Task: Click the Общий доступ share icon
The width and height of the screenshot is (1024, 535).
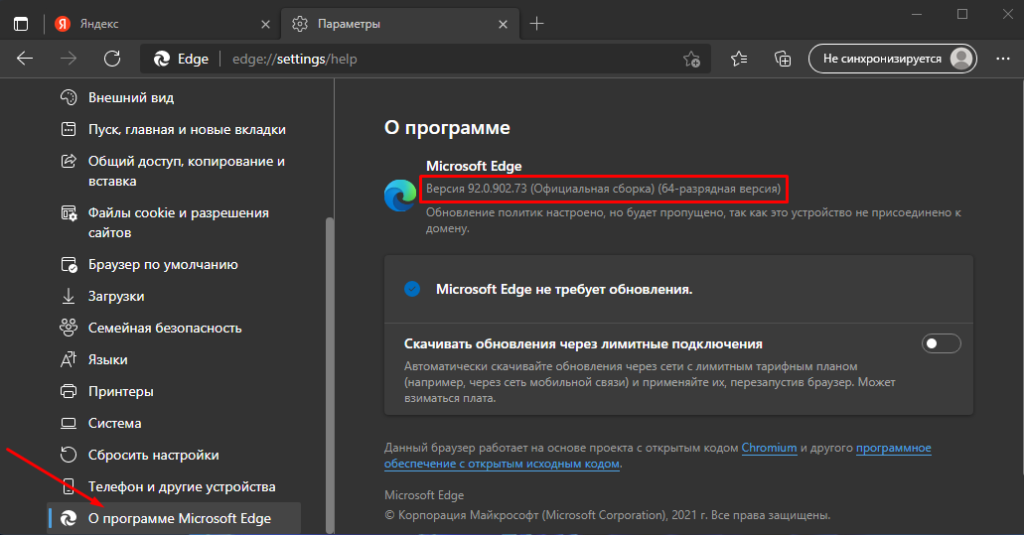Action: 69,161
